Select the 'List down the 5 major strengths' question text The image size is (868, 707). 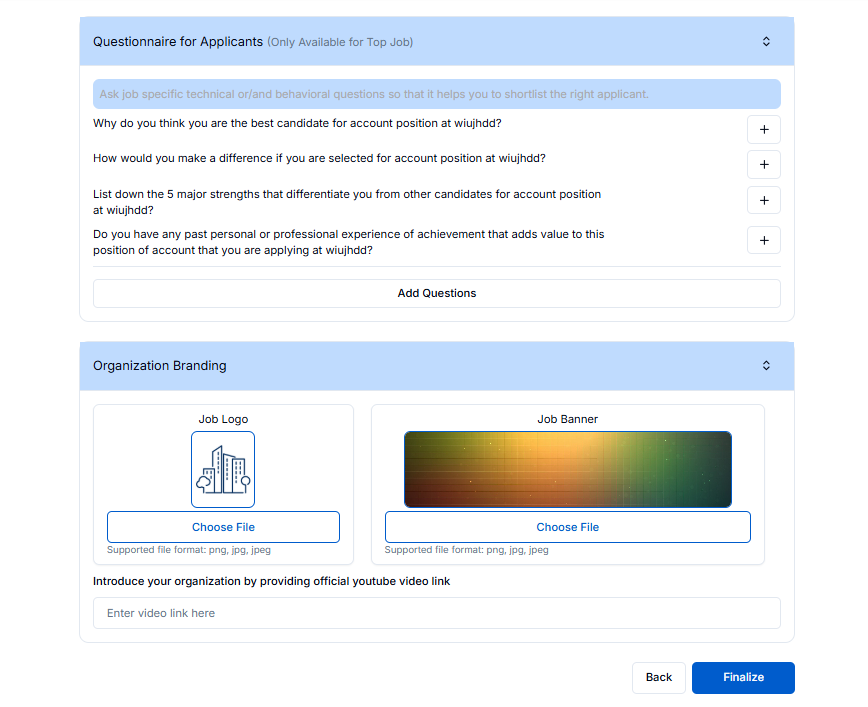tap(347, 202)
